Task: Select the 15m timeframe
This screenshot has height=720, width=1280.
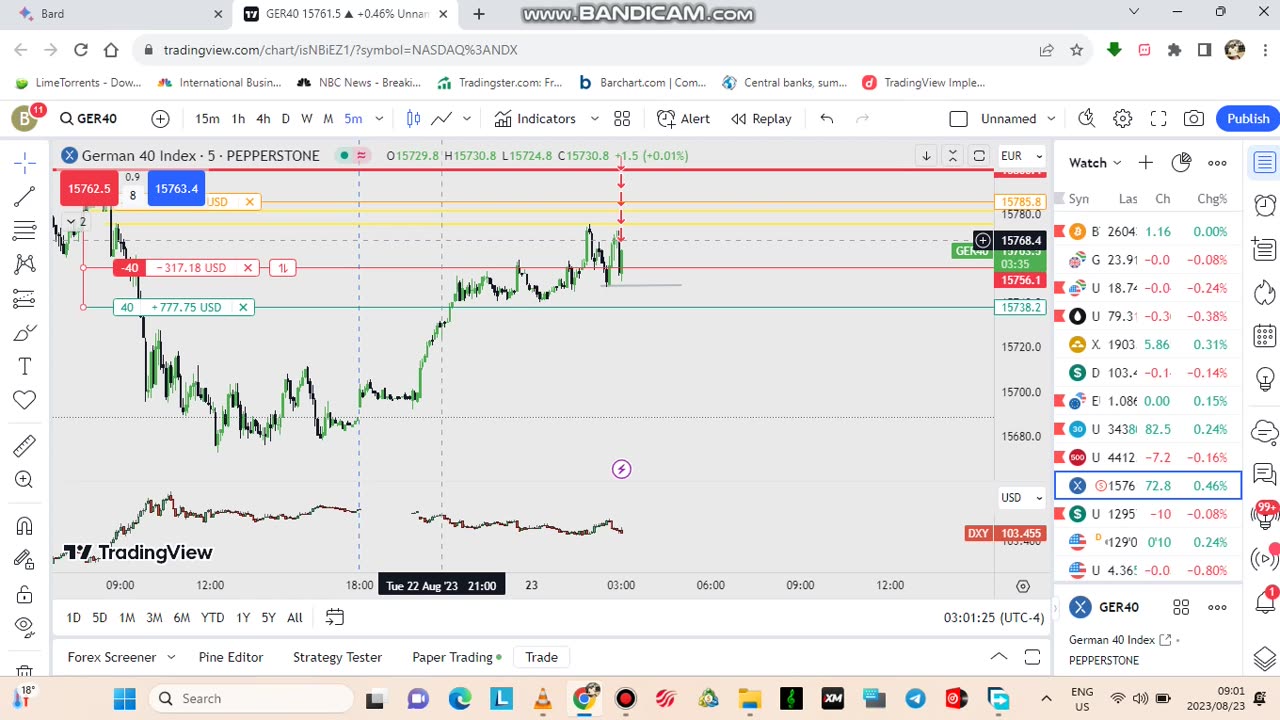Action: [x=207, y=118]
